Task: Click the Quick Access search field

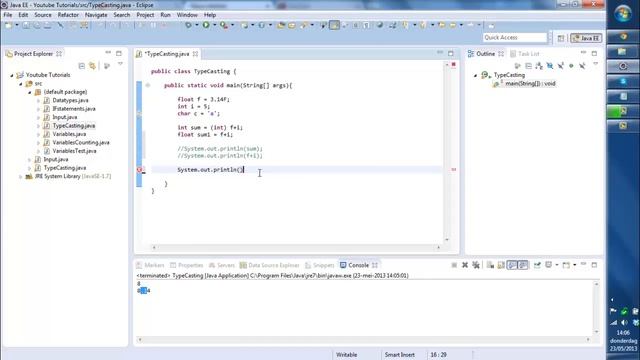Action: click(515, 38)
